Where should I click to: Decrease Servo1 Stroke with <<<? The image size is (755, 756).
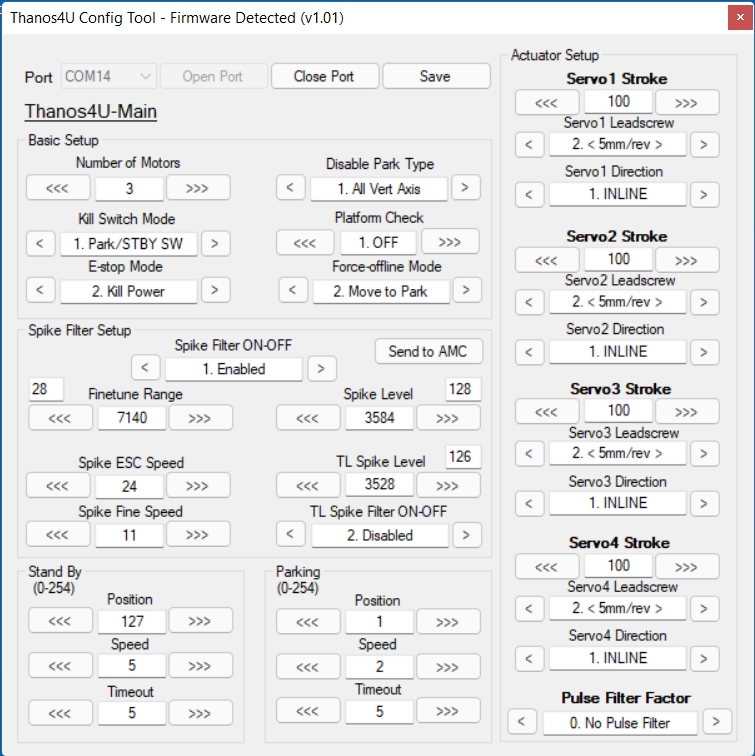(547, 102)
